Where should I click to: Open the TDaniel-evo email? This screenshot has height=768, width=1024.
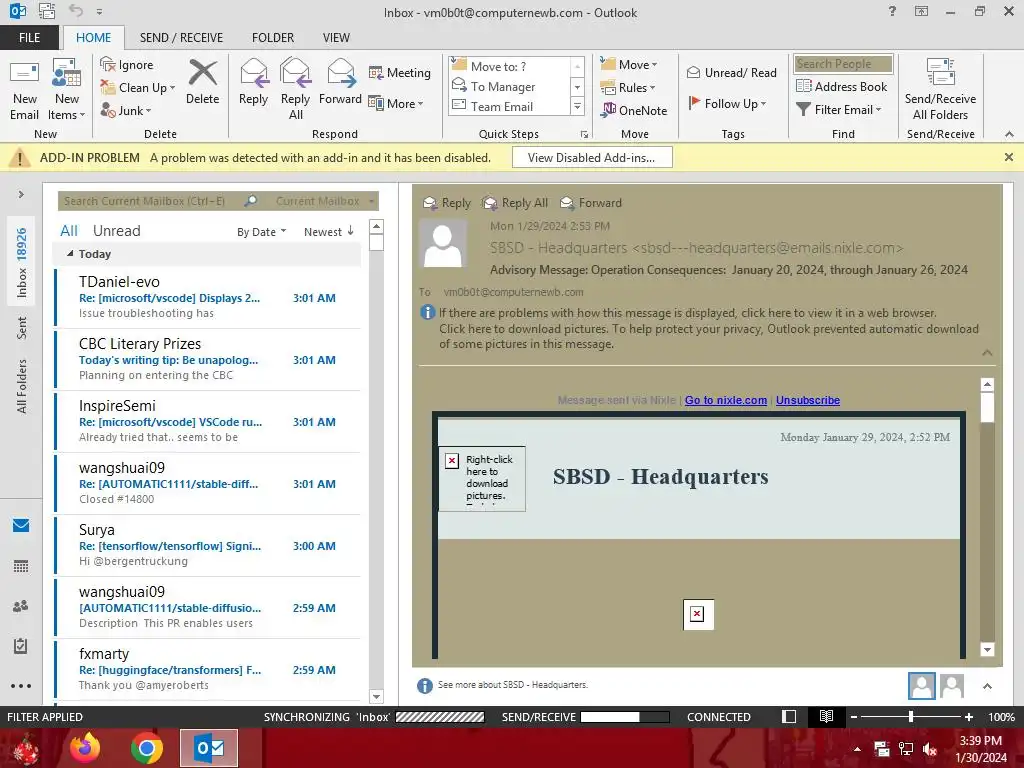(x=208, y=297)
